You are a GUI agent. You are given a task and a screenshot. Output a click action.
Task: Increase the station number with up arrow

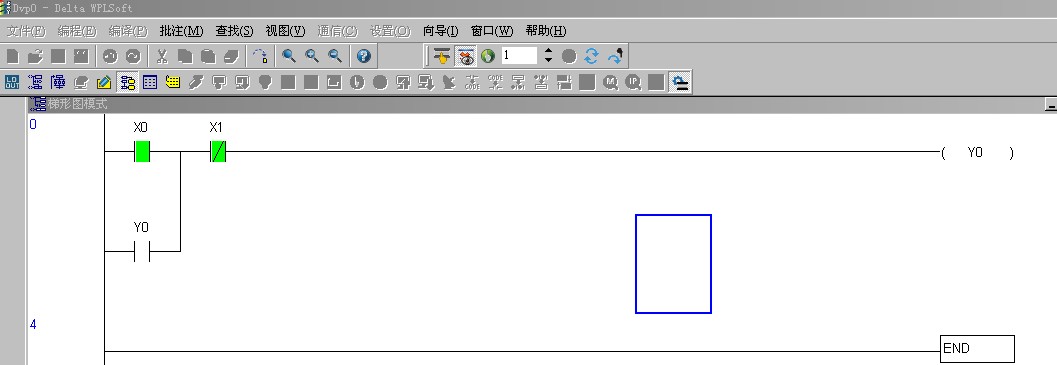548,51
